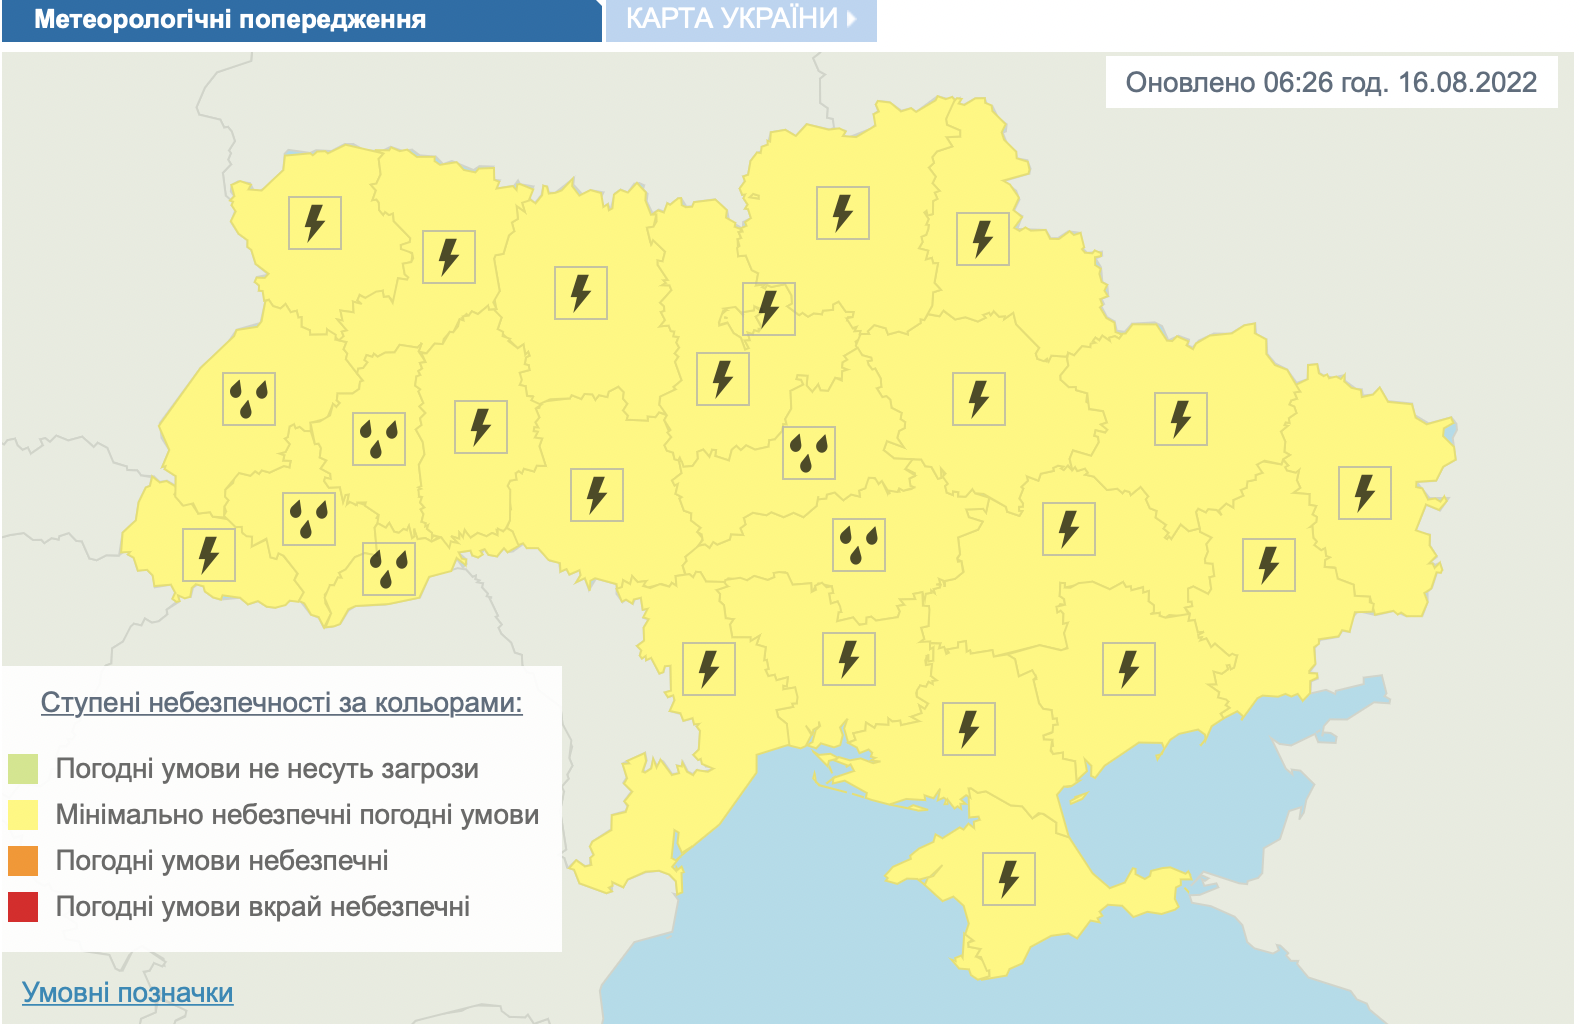The width and height of the screenshot is (1580, 1030).
Task: Click the Оновлено 06:26 timestamp box
Action: point(1331,82)
